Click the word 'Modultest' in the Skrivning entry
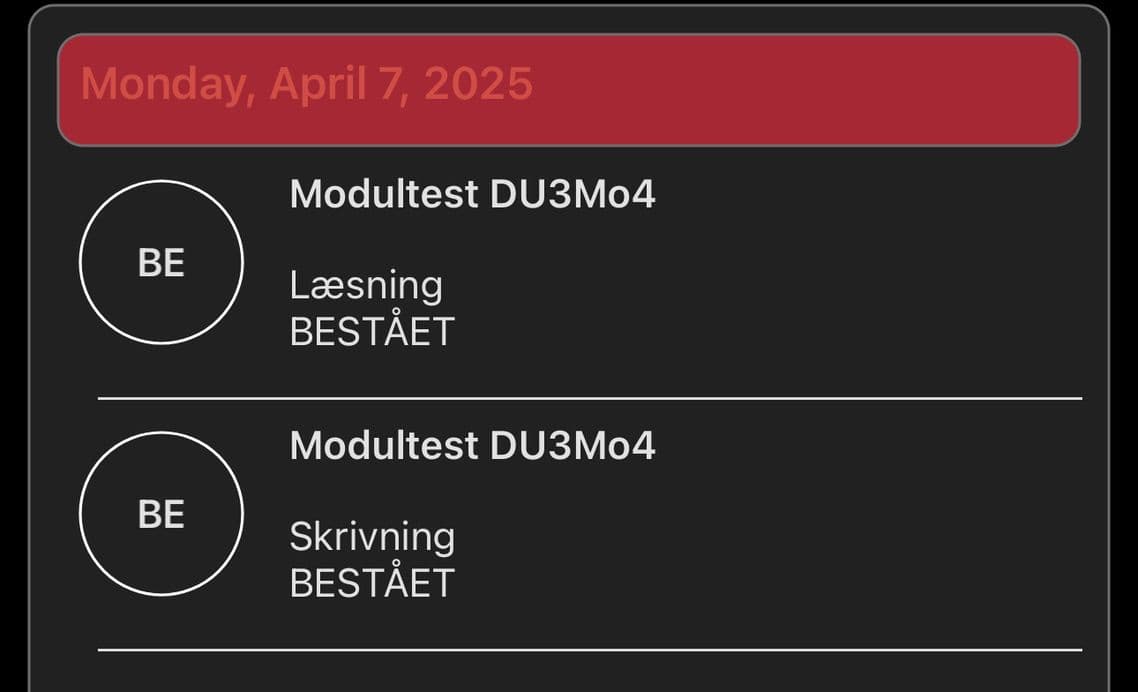The height and width of the screenshot is (692, 1138). (384, 445)
